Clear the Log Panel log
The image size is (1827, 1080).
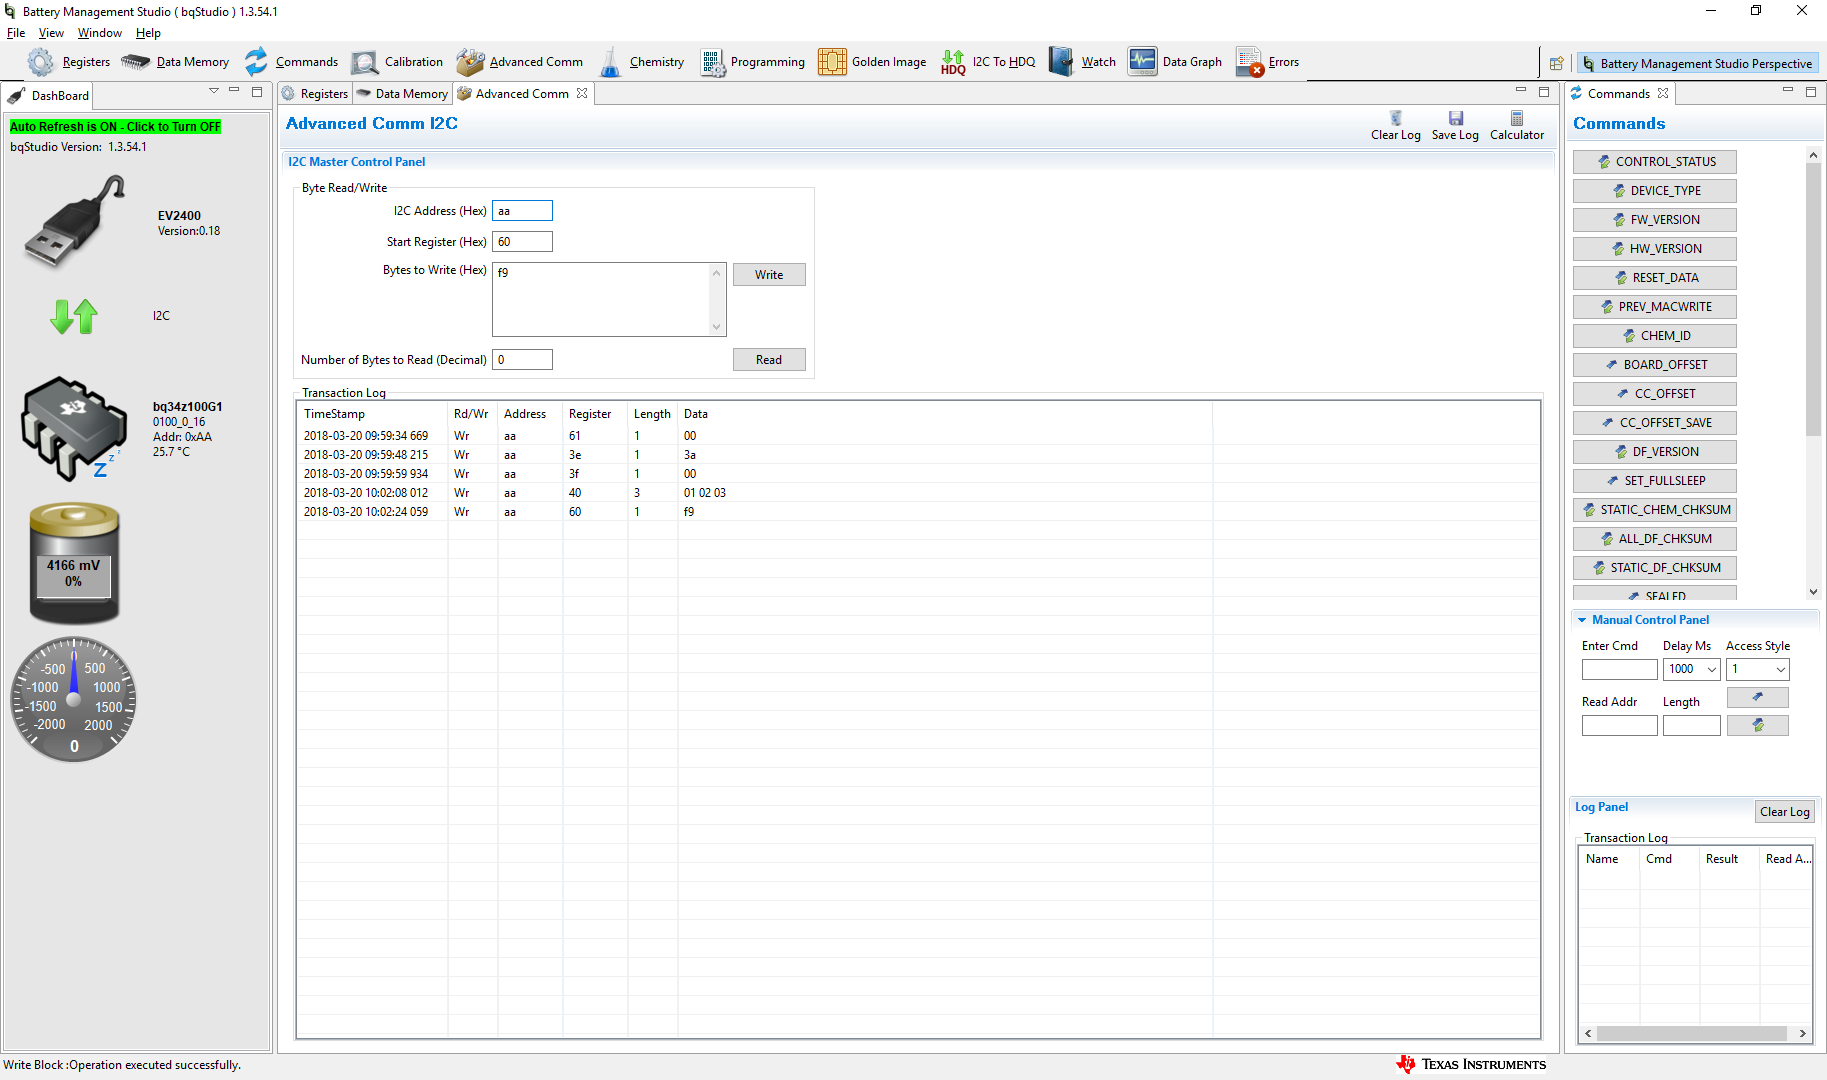tap(1785, 812)
